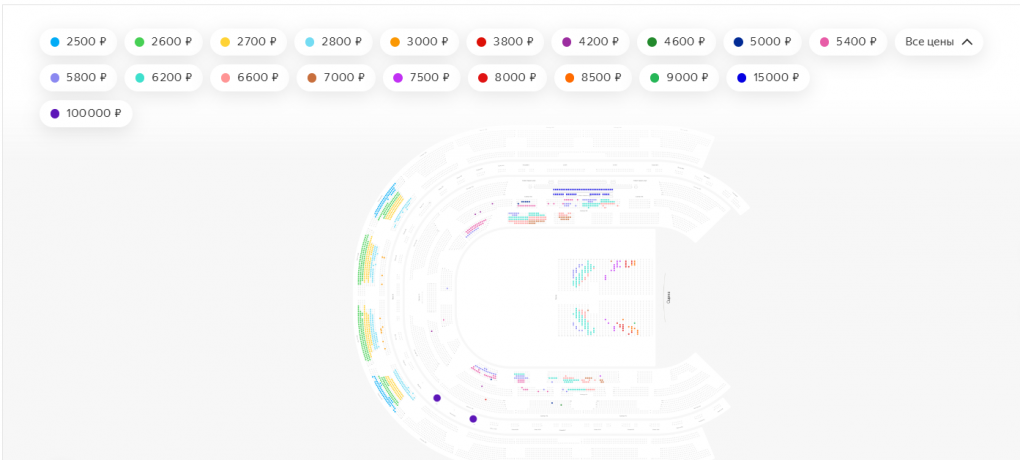Filter seats at 8500 ₽
This screenshot has height=460, width=1020.
tap(589, 78)
